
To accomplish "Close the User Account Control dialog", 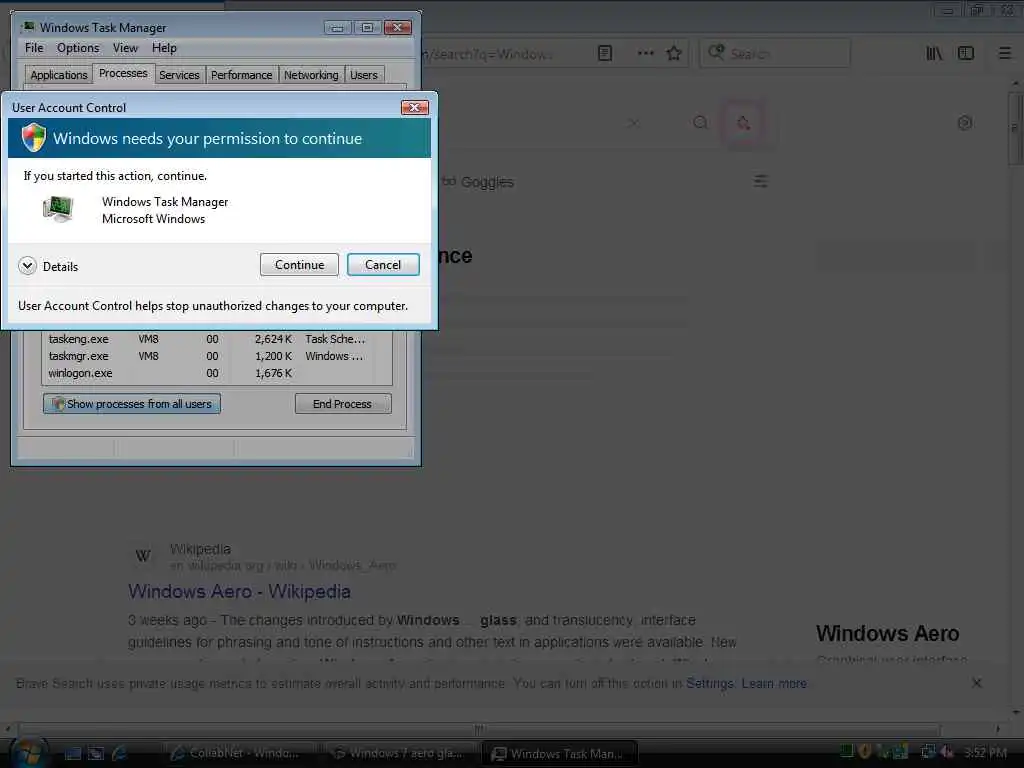I will [415, 107].
